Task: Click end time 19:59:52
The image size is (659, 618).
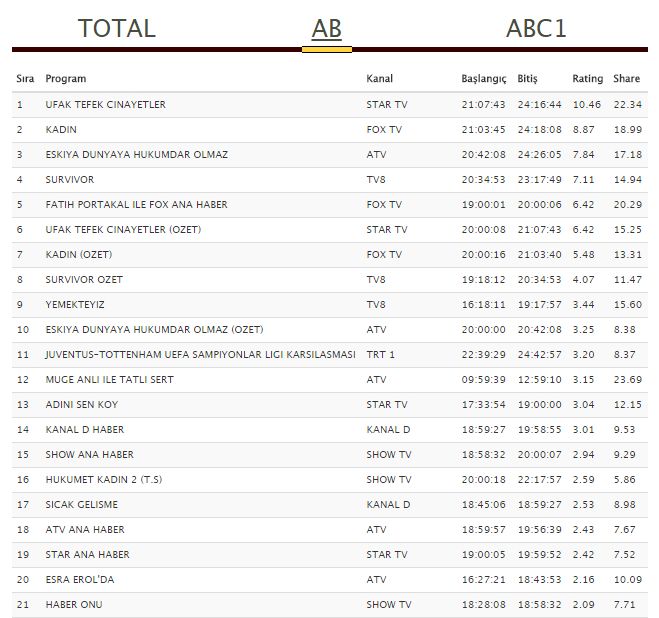Action: coord(540,555)
